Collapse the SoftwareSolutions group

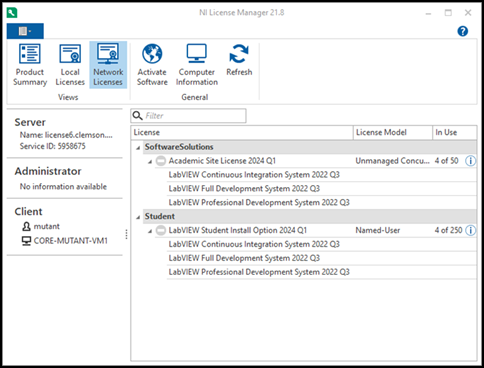(138, 147)
